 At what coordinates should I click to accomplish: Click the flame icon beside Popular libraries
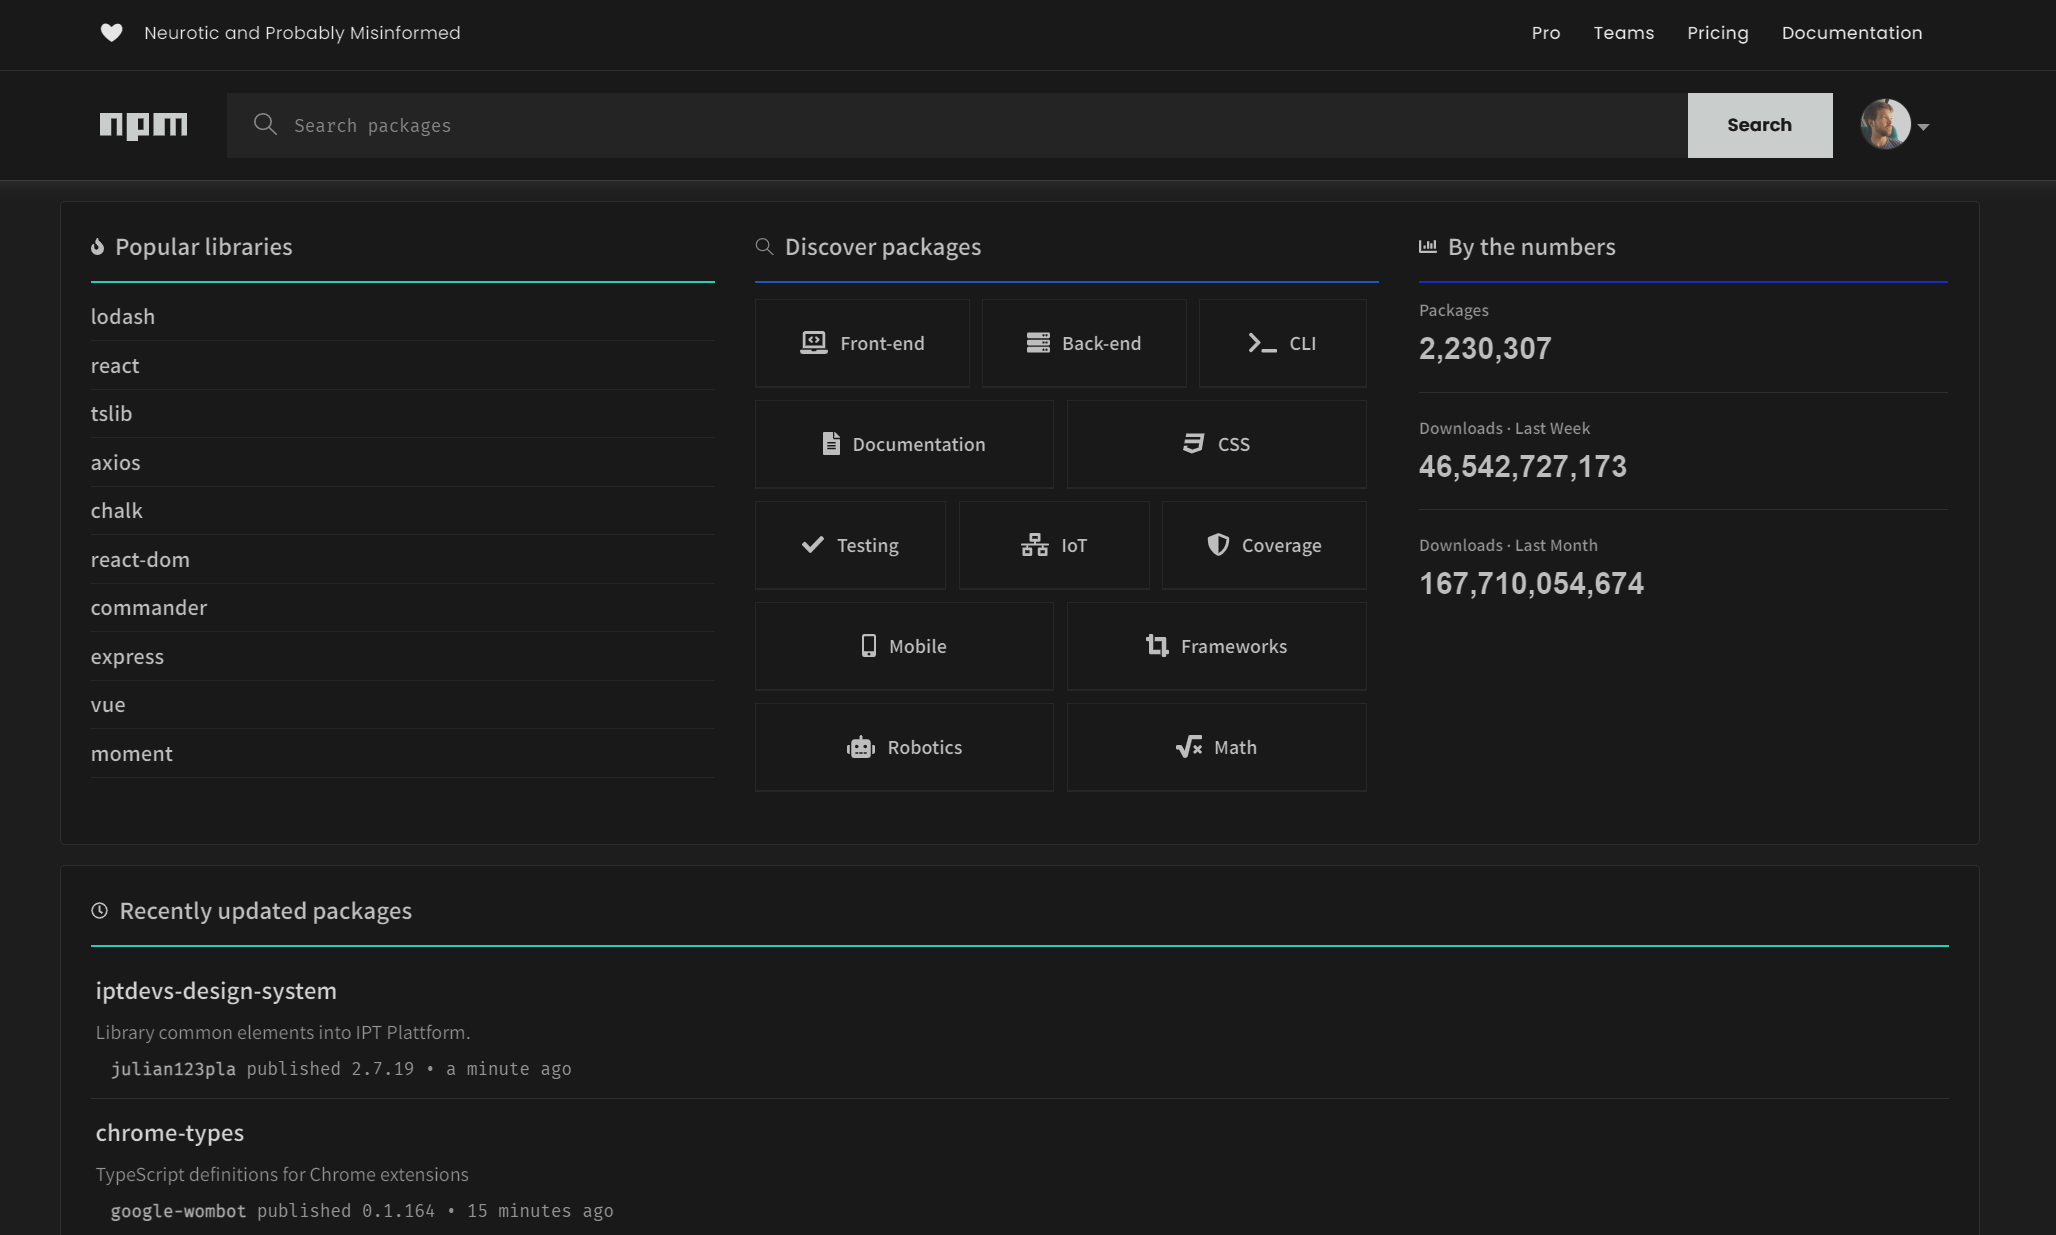(97, 247)
